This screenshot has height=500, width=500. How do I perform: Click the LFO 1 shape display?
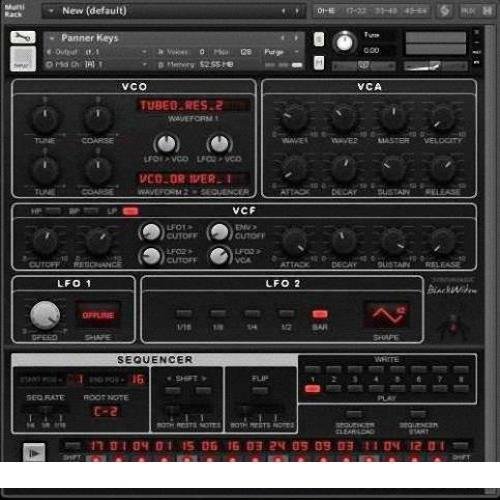pyautogui.click(x=98, y=315)
